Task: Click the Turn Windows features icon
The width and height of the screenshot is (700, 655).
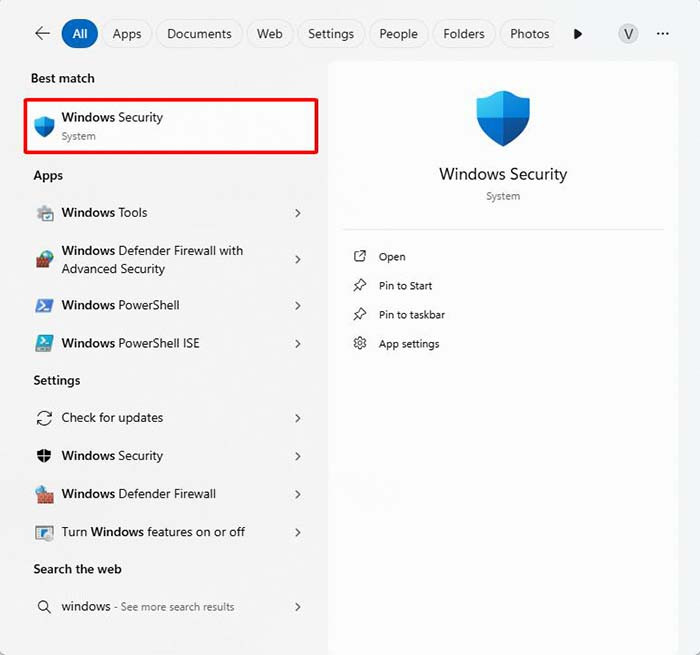Action: 45,532
